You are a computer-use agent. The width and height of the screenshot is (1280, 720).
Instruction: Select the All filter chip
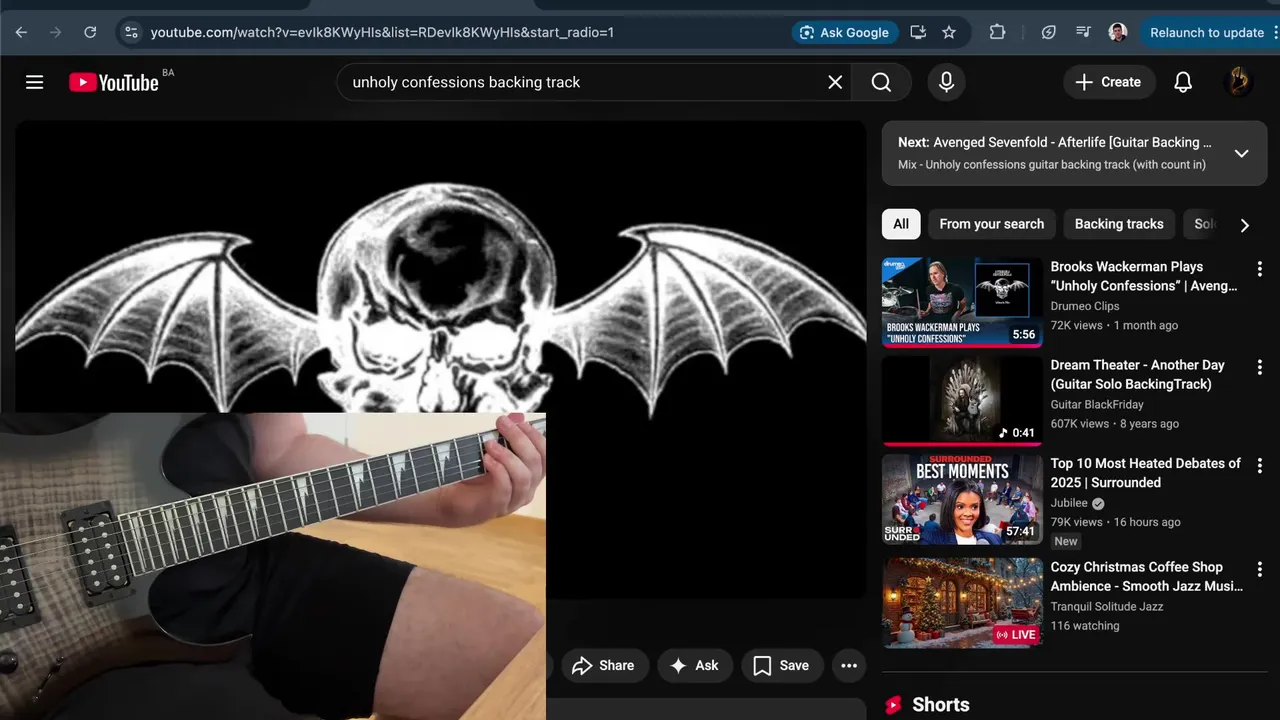[901, 224]
